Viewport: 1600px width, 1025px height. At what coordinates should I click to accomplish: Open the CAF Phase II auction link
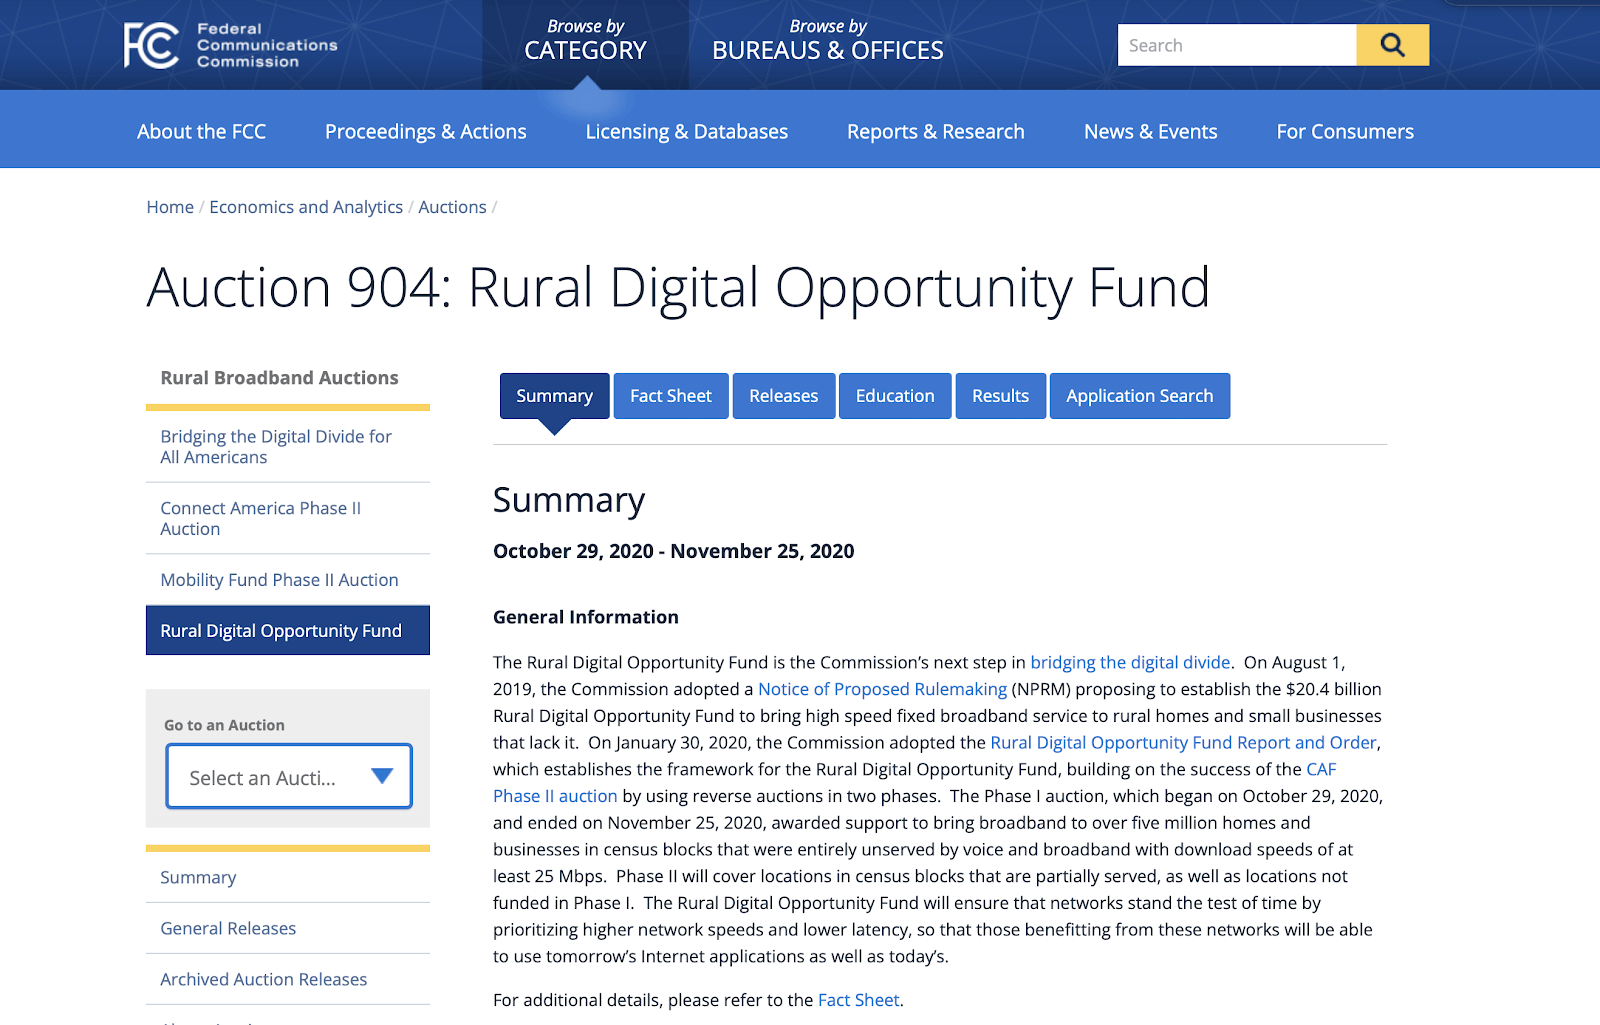pyautogui.click(x=555, y=796)
